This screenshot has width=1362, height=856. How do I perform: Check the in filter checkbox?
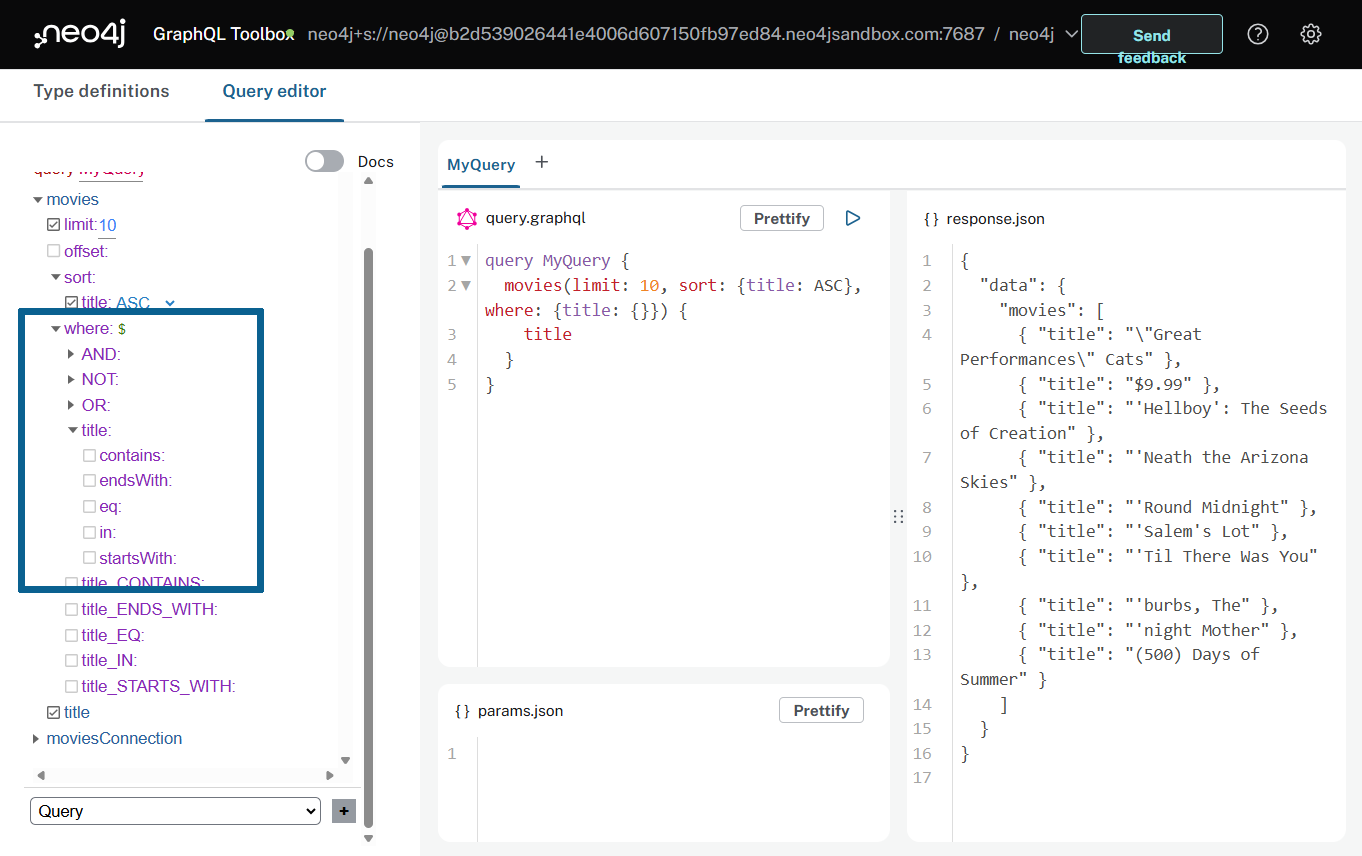(90, 533)
